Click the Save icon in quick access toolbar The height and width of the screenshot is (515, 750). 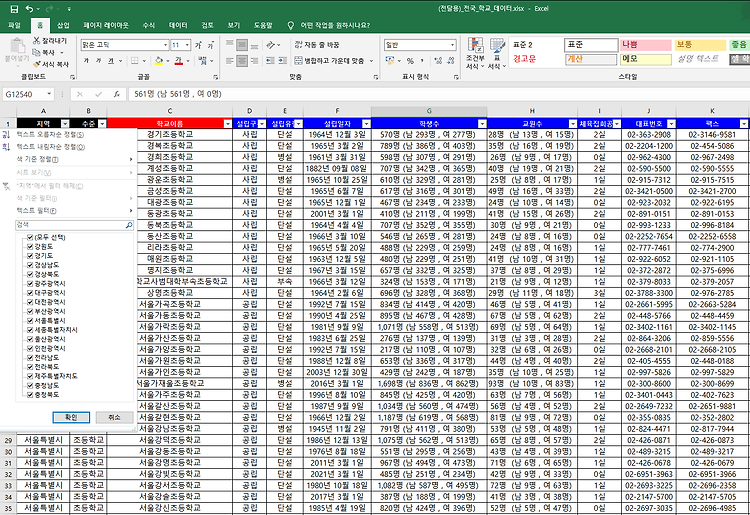tap(14, 9)
